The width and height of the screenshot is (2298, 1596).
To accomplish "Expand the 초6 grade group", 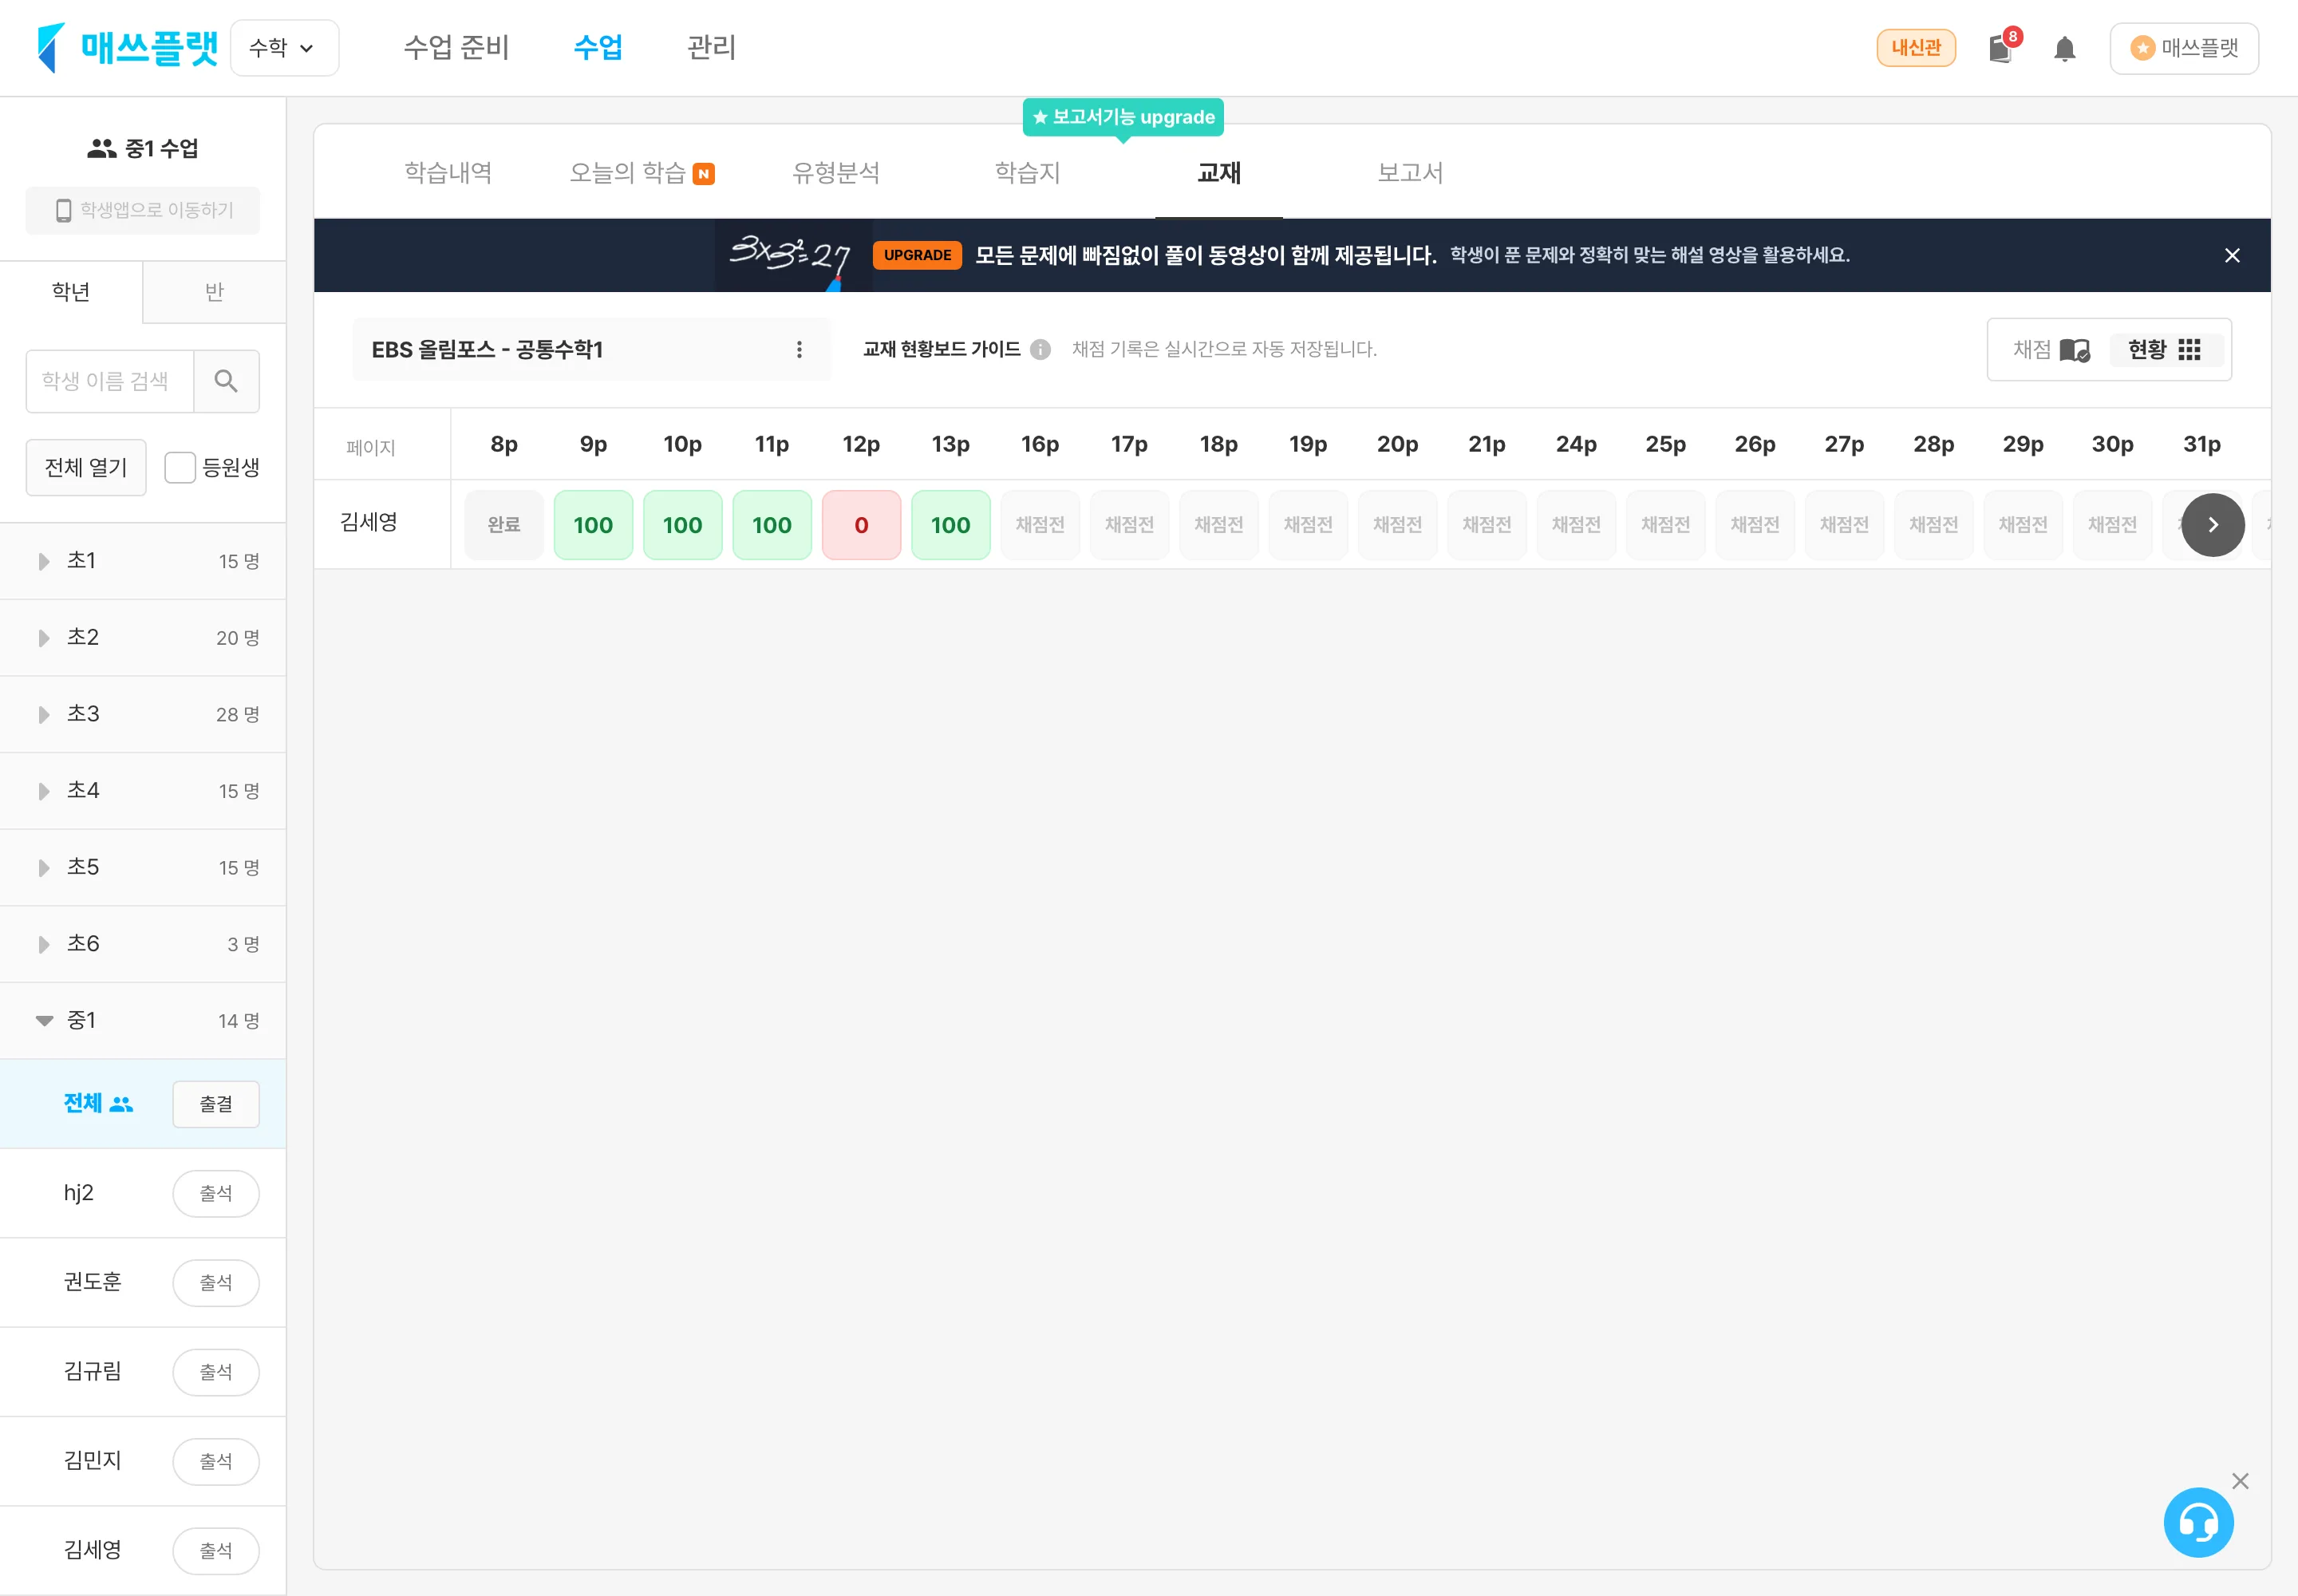I will click(x=143, y=944).
